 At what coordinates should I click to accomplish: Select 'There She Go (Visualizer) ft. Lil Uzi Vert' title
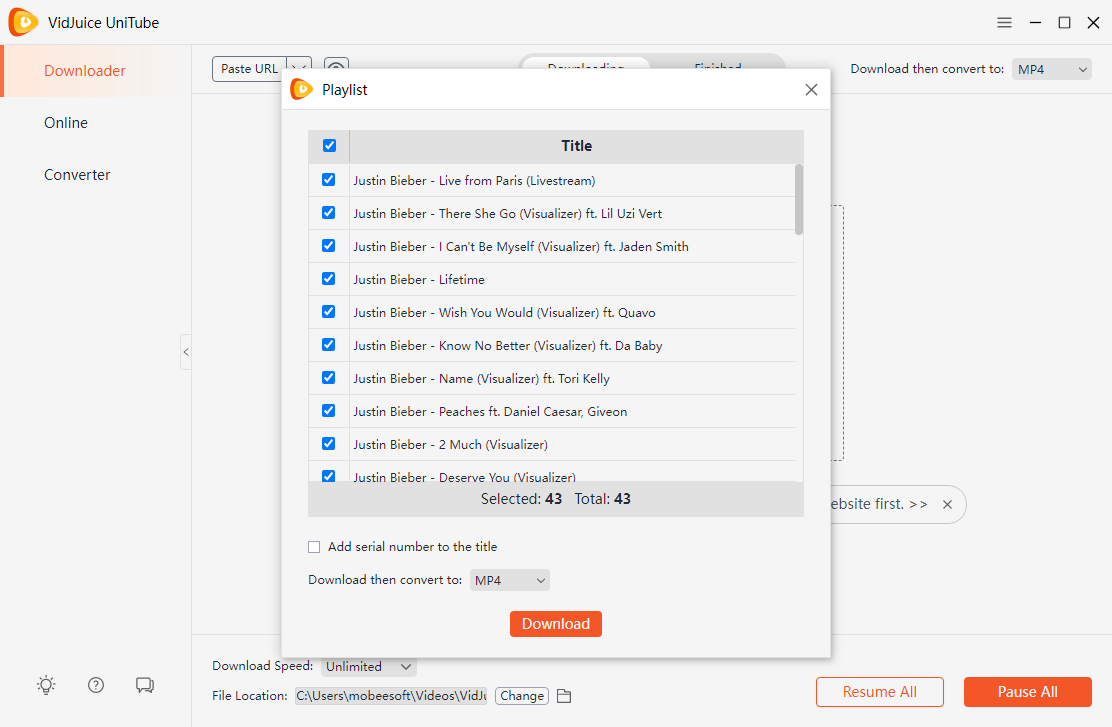tap(508, 214)
